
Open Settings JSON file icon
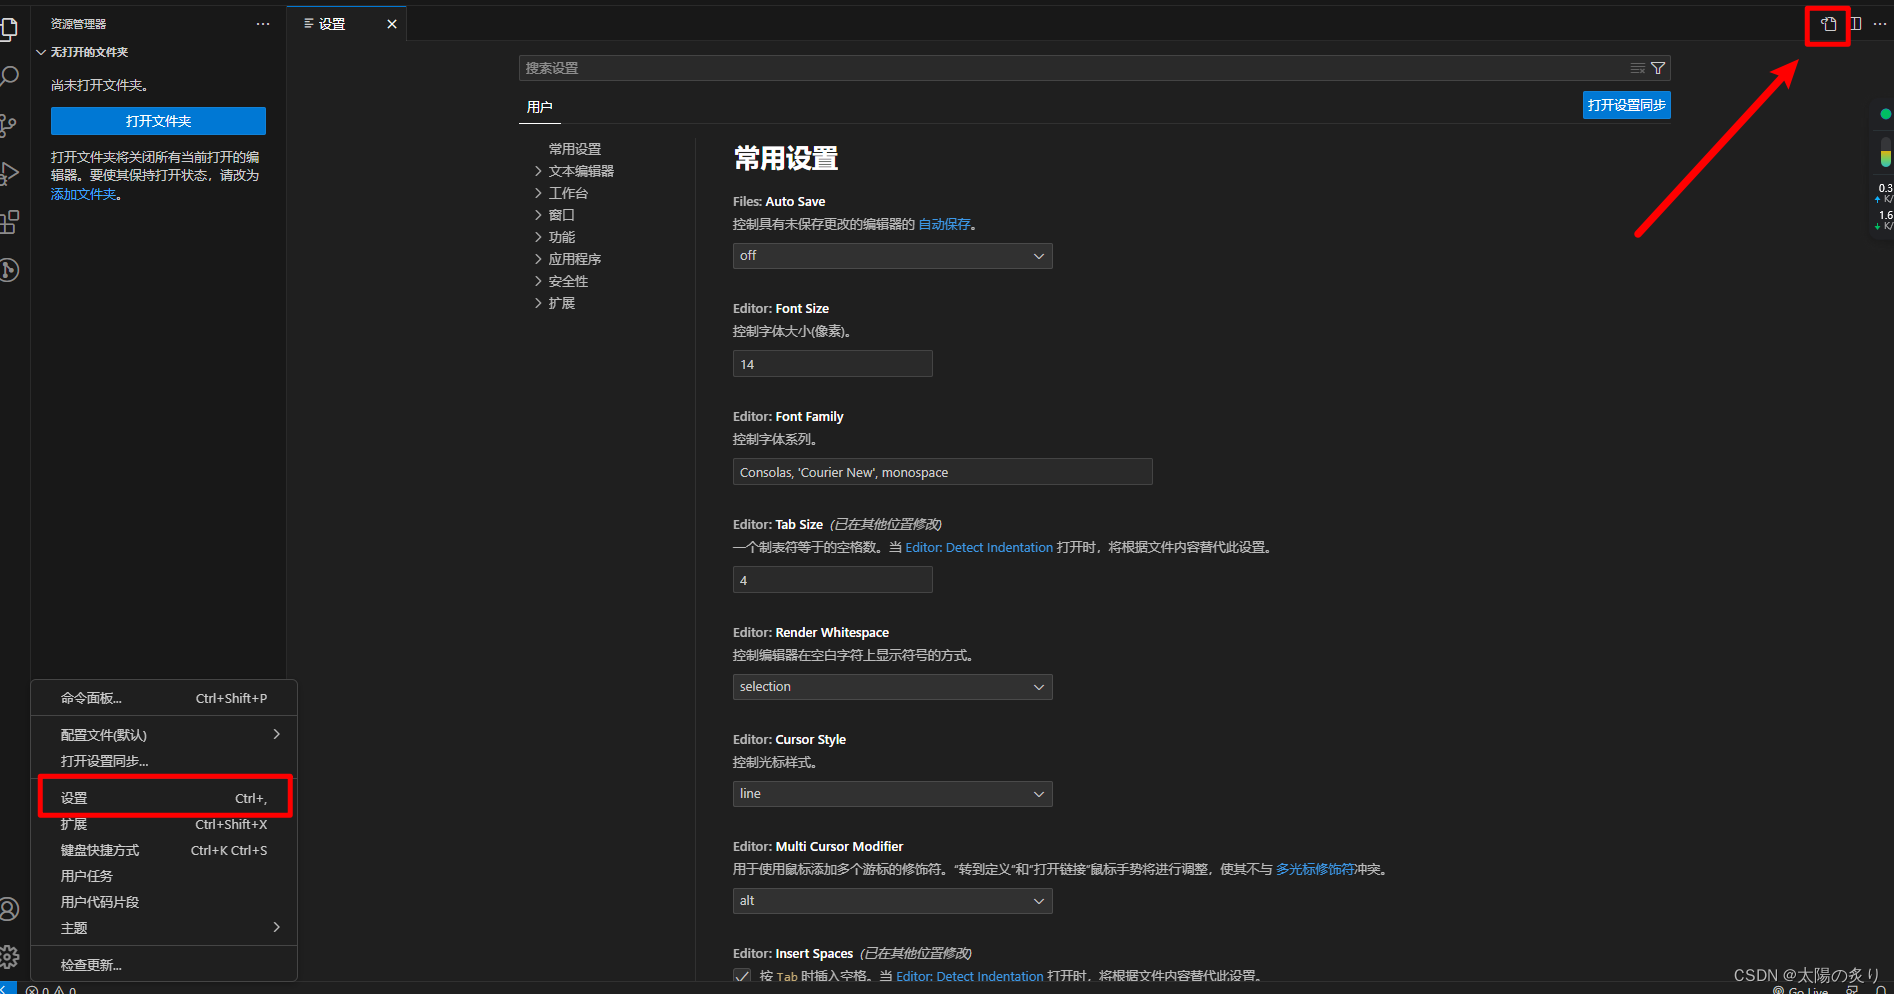click(x=1829, y=24)
